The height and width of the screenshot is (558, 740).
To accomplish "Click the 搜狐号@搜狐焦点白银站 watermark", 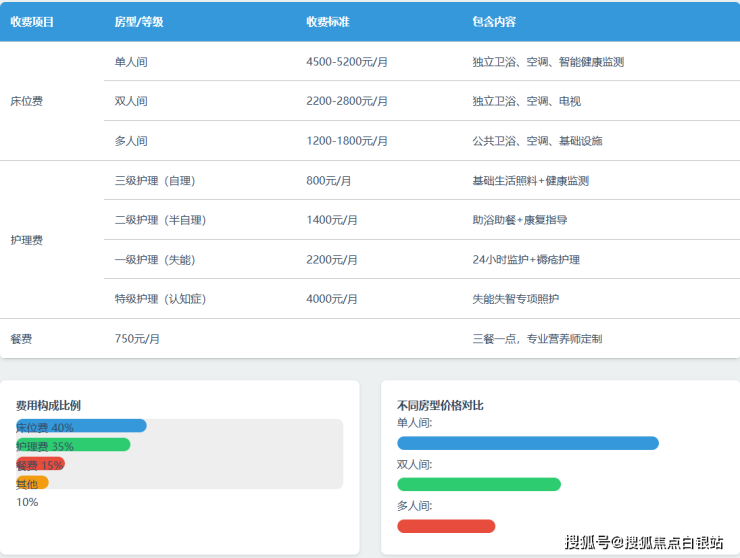I will click(x=644, y=542).
